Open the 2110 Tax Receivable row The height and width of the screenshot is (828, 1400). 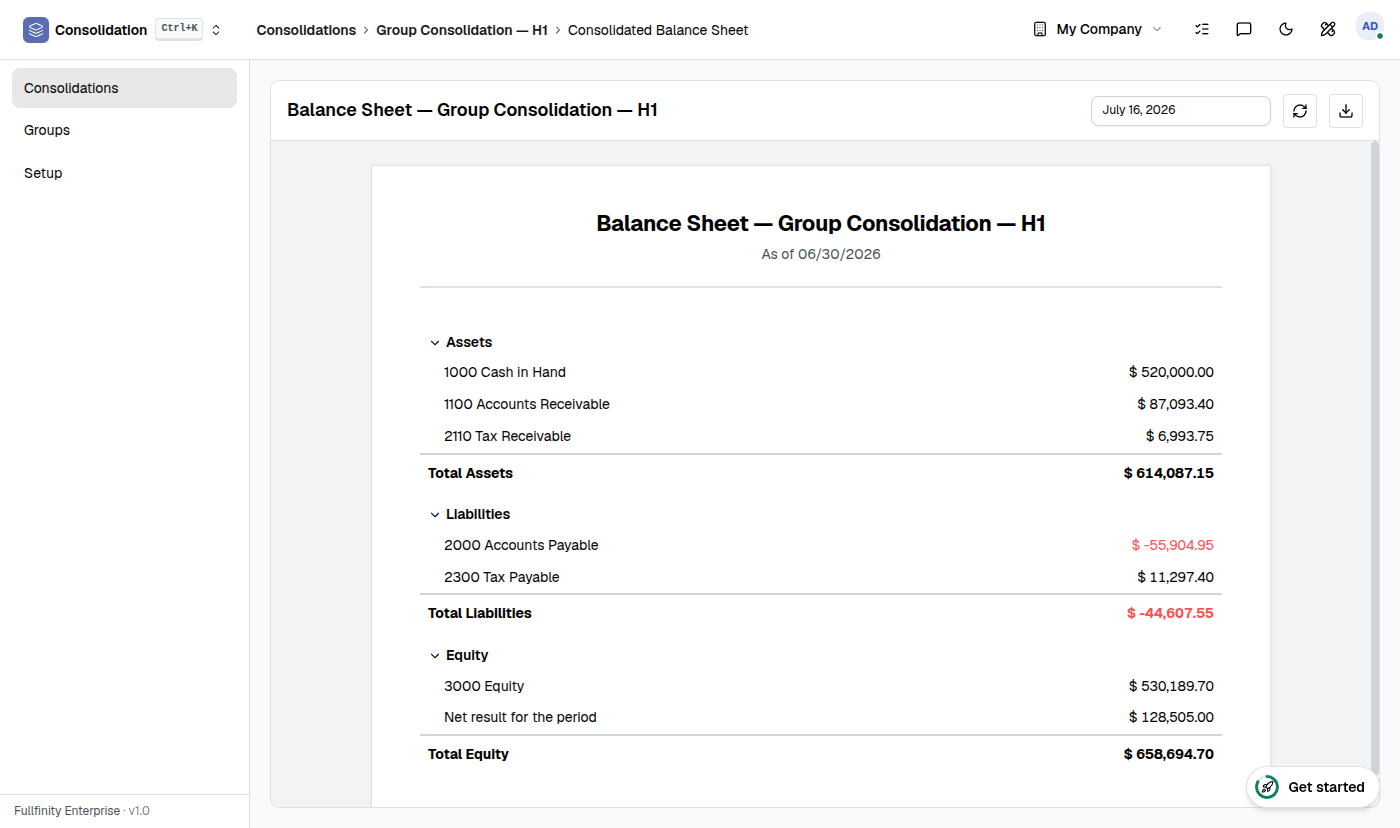click(821, 436)
